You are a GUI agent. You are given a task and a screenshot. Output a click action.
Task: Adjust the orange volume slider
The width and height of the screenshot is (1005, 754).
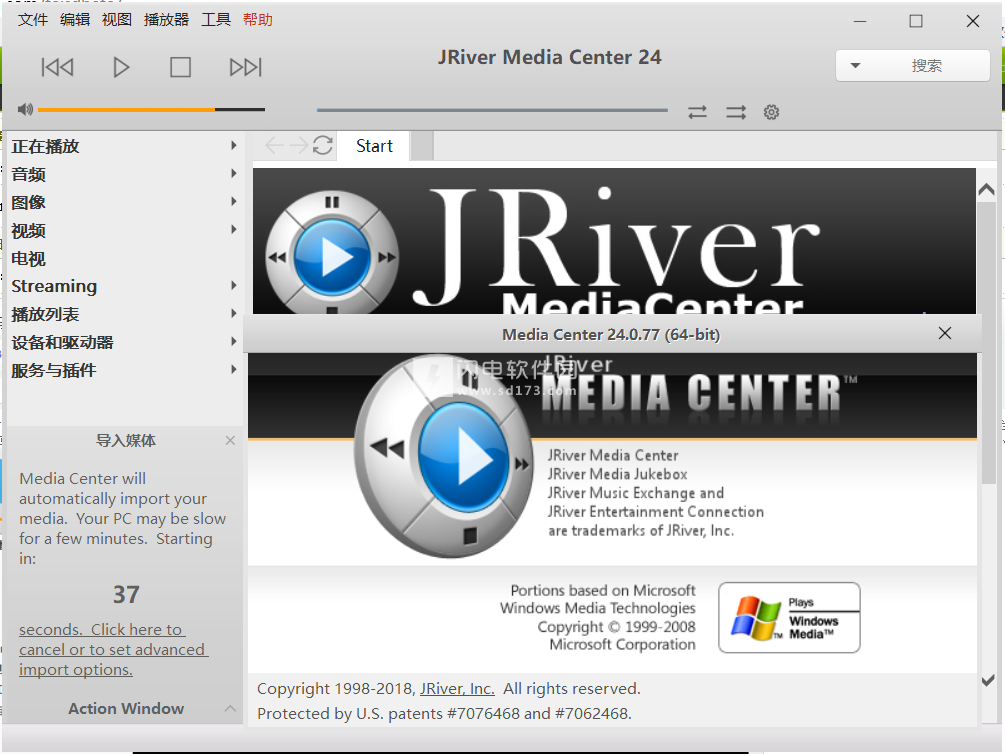(x=151, y=110)
